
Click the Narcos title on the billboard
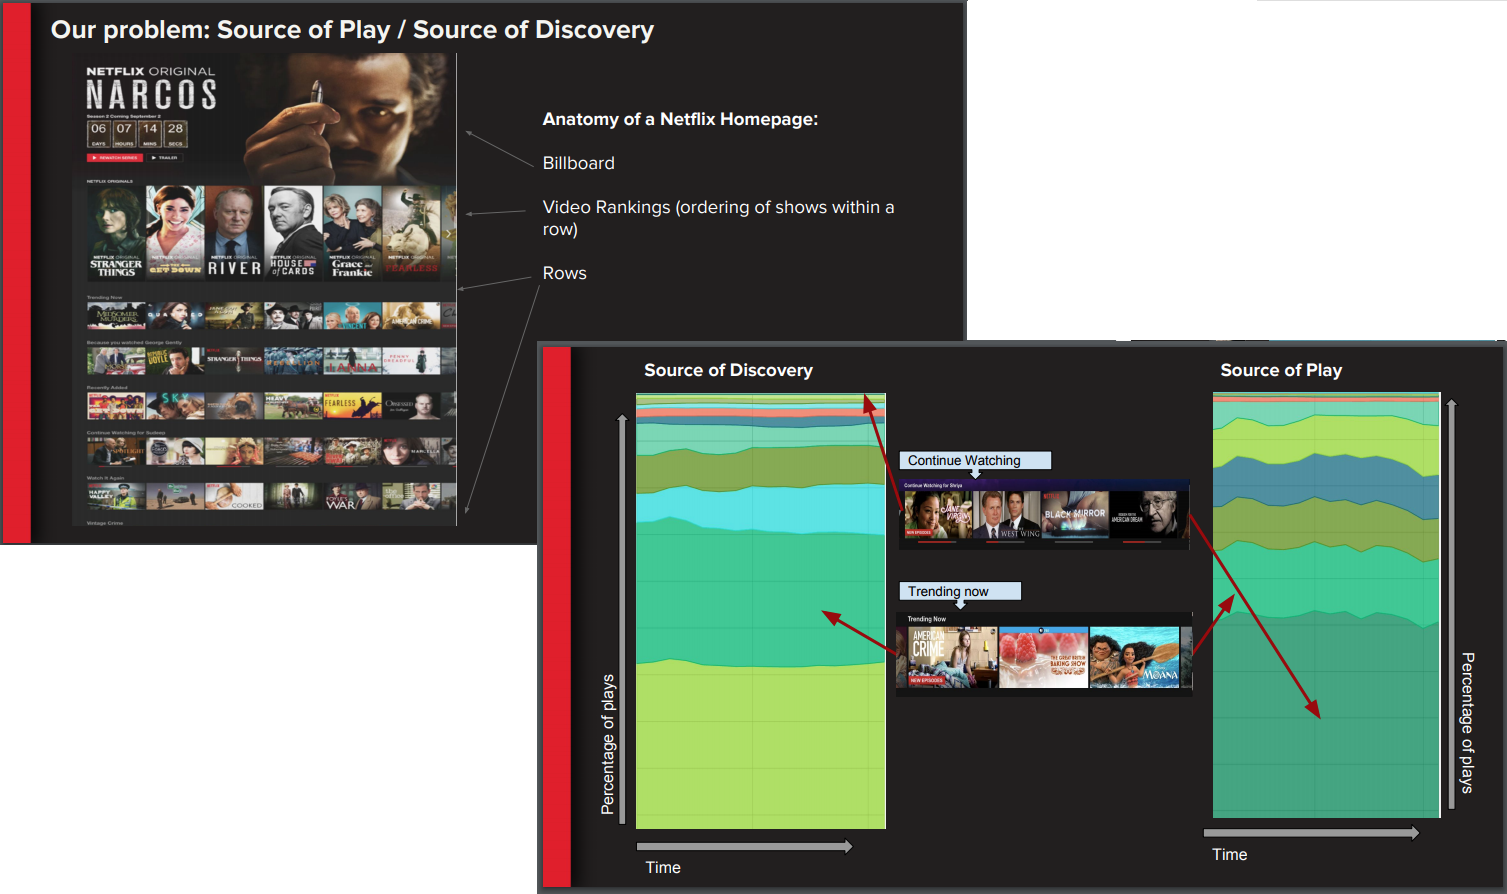(x=151, y=95)
